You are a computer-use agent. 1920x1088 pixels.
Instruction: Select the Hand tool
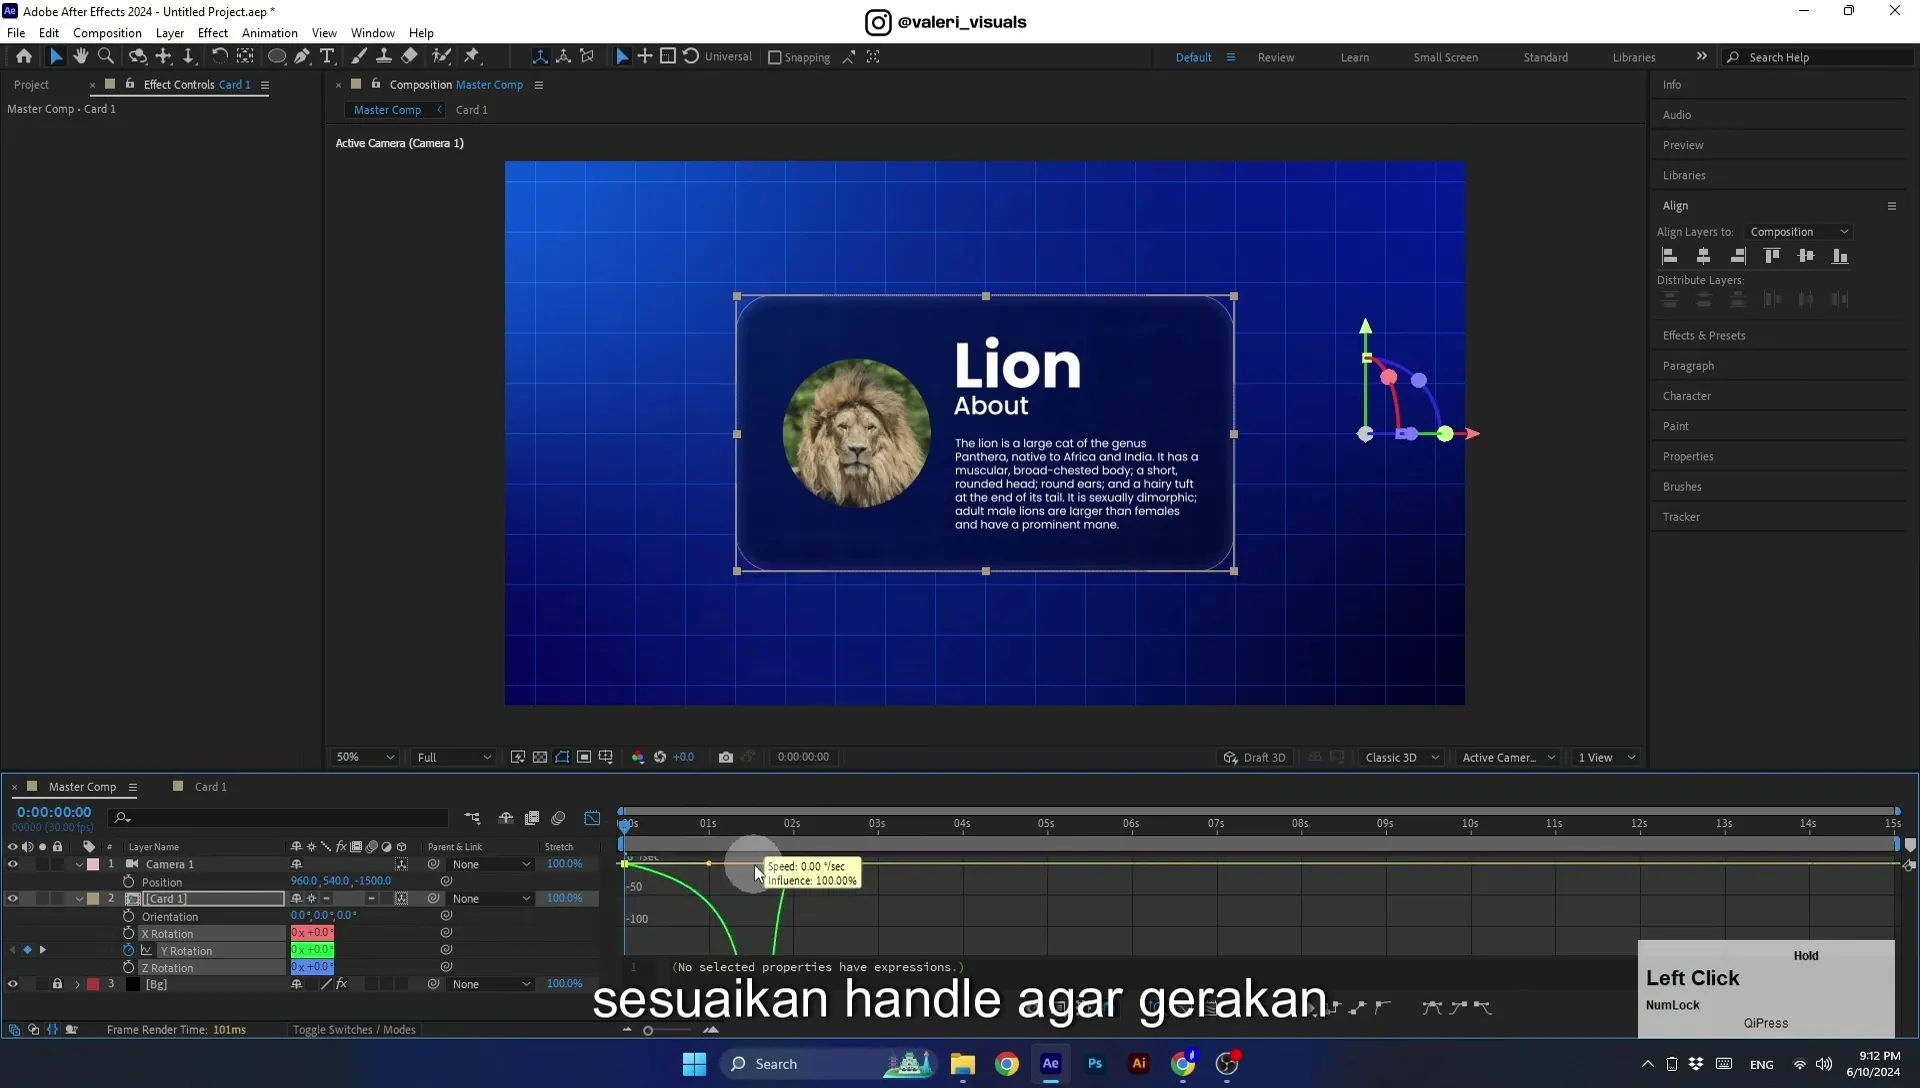[x=81, y=57]
